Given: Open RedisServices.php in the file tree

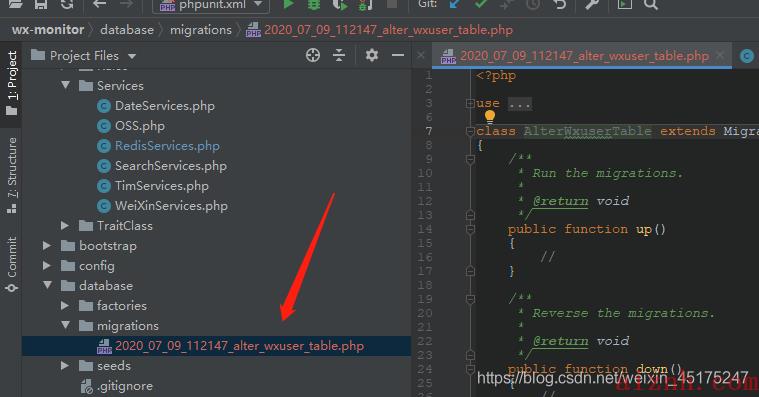Looking at the screenshot, I should pos(167,146).
